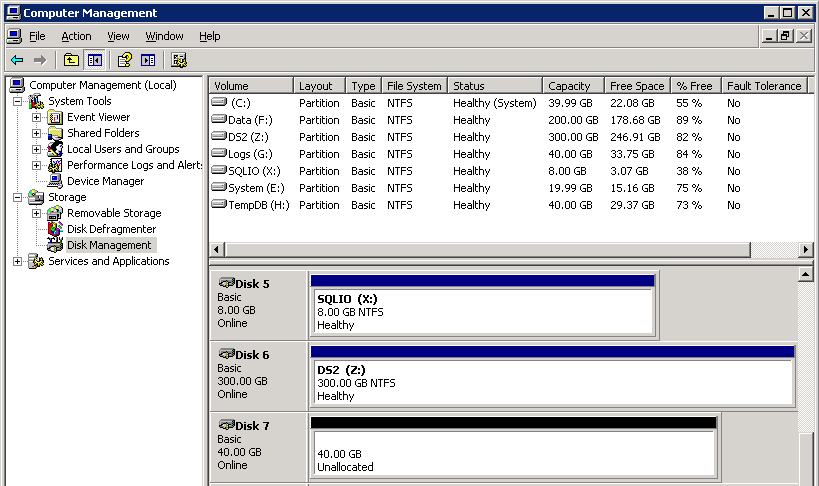
Task: Select the TempDB (H:) volume row
Action: tap(244, 205)
